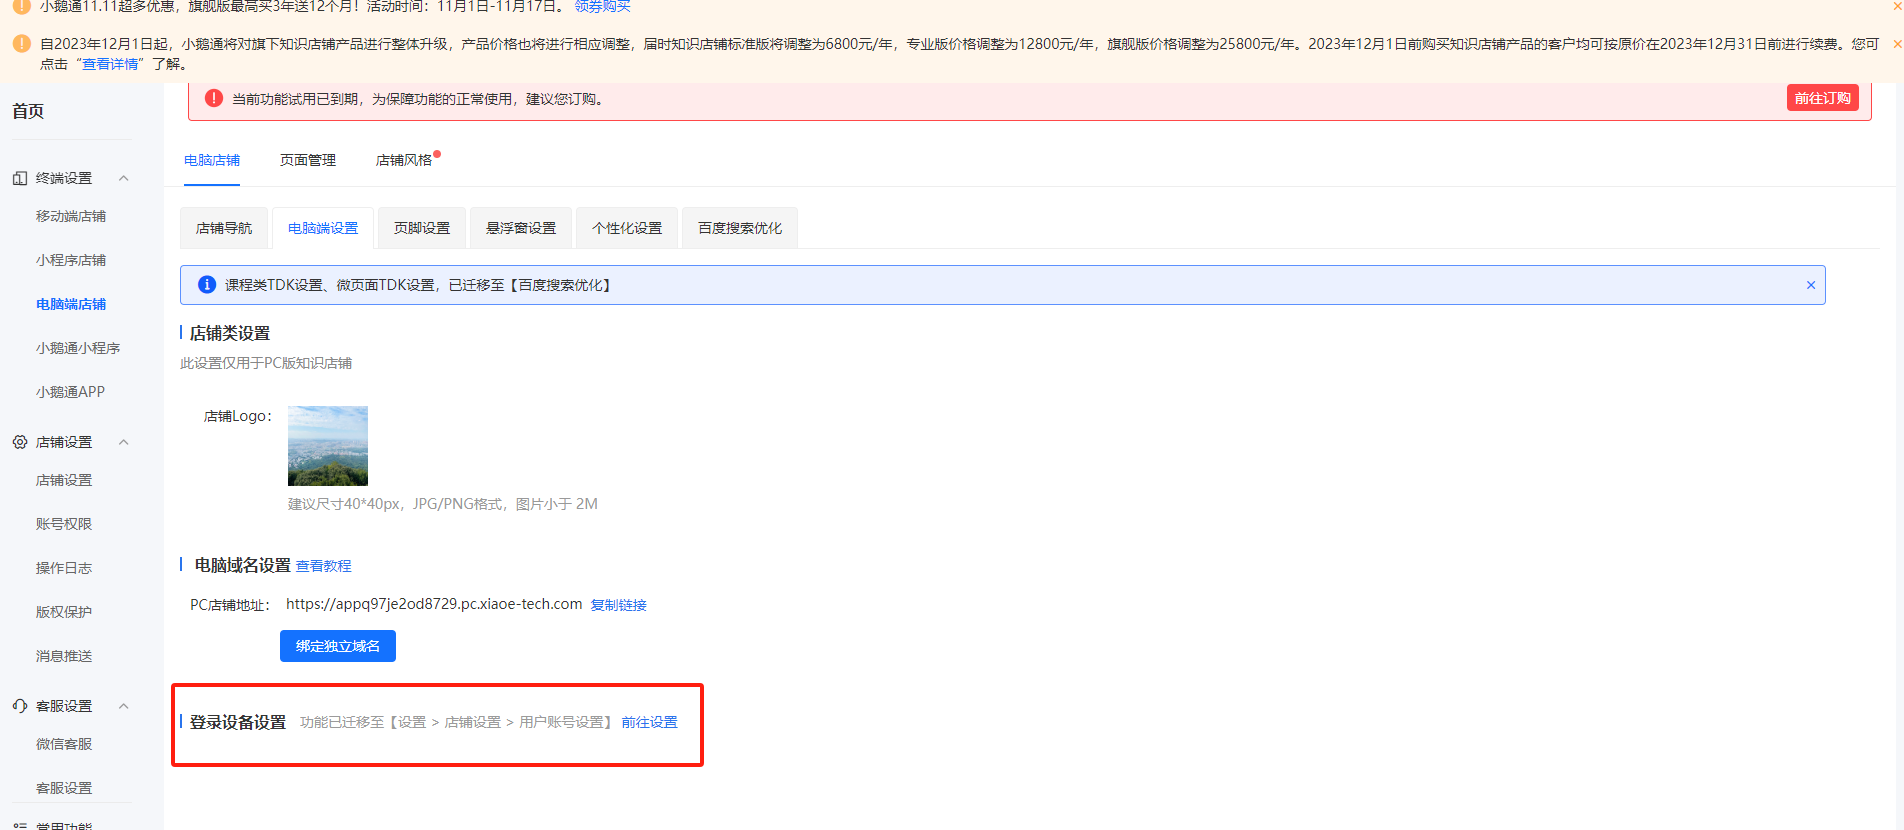Open 小程序店铺 in the sidebar
Viewport: 1904px width, 830px height.
(71, 260)
